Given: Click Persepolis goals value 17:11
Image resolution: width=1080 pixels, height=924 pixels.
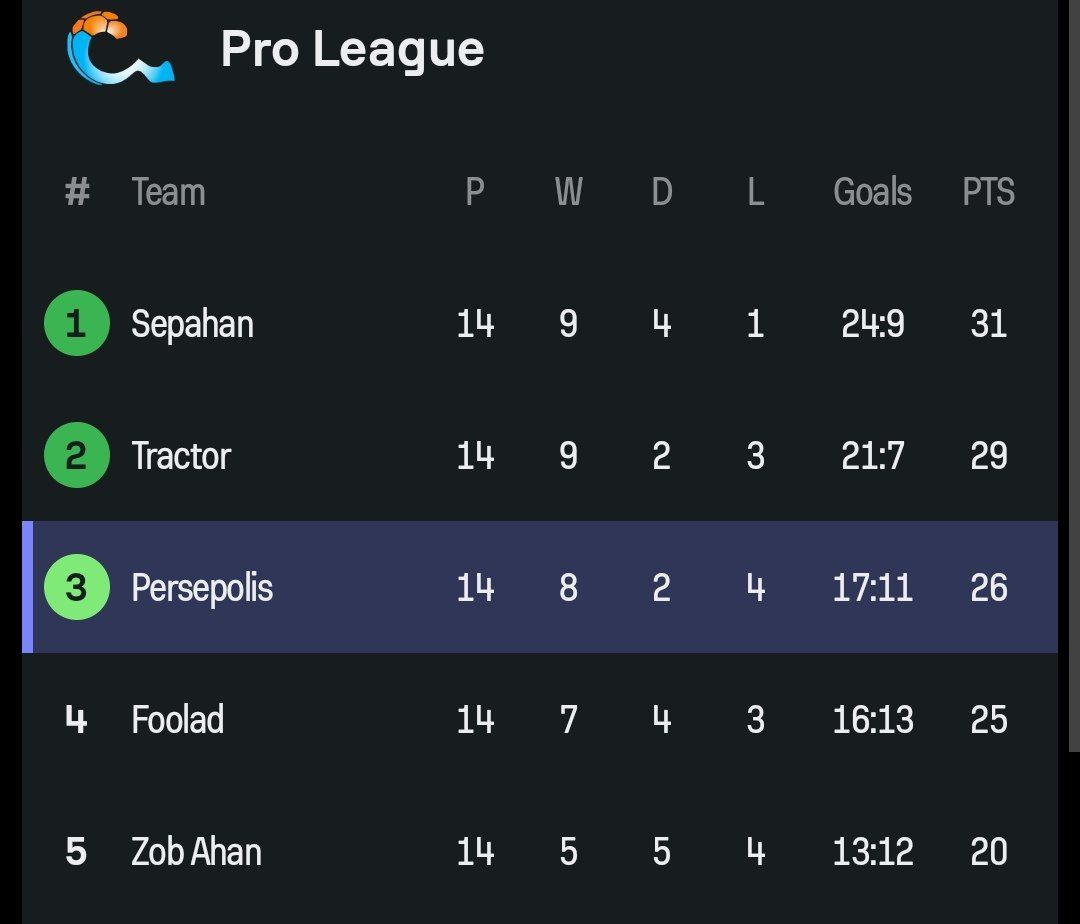Looking at the screenshot, I should [x=873, y=588].
